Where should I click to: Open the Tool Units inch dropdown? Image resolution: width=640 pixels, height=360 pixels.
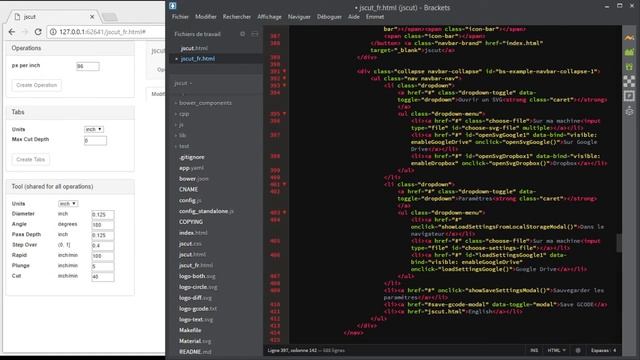tap(68, 204)
